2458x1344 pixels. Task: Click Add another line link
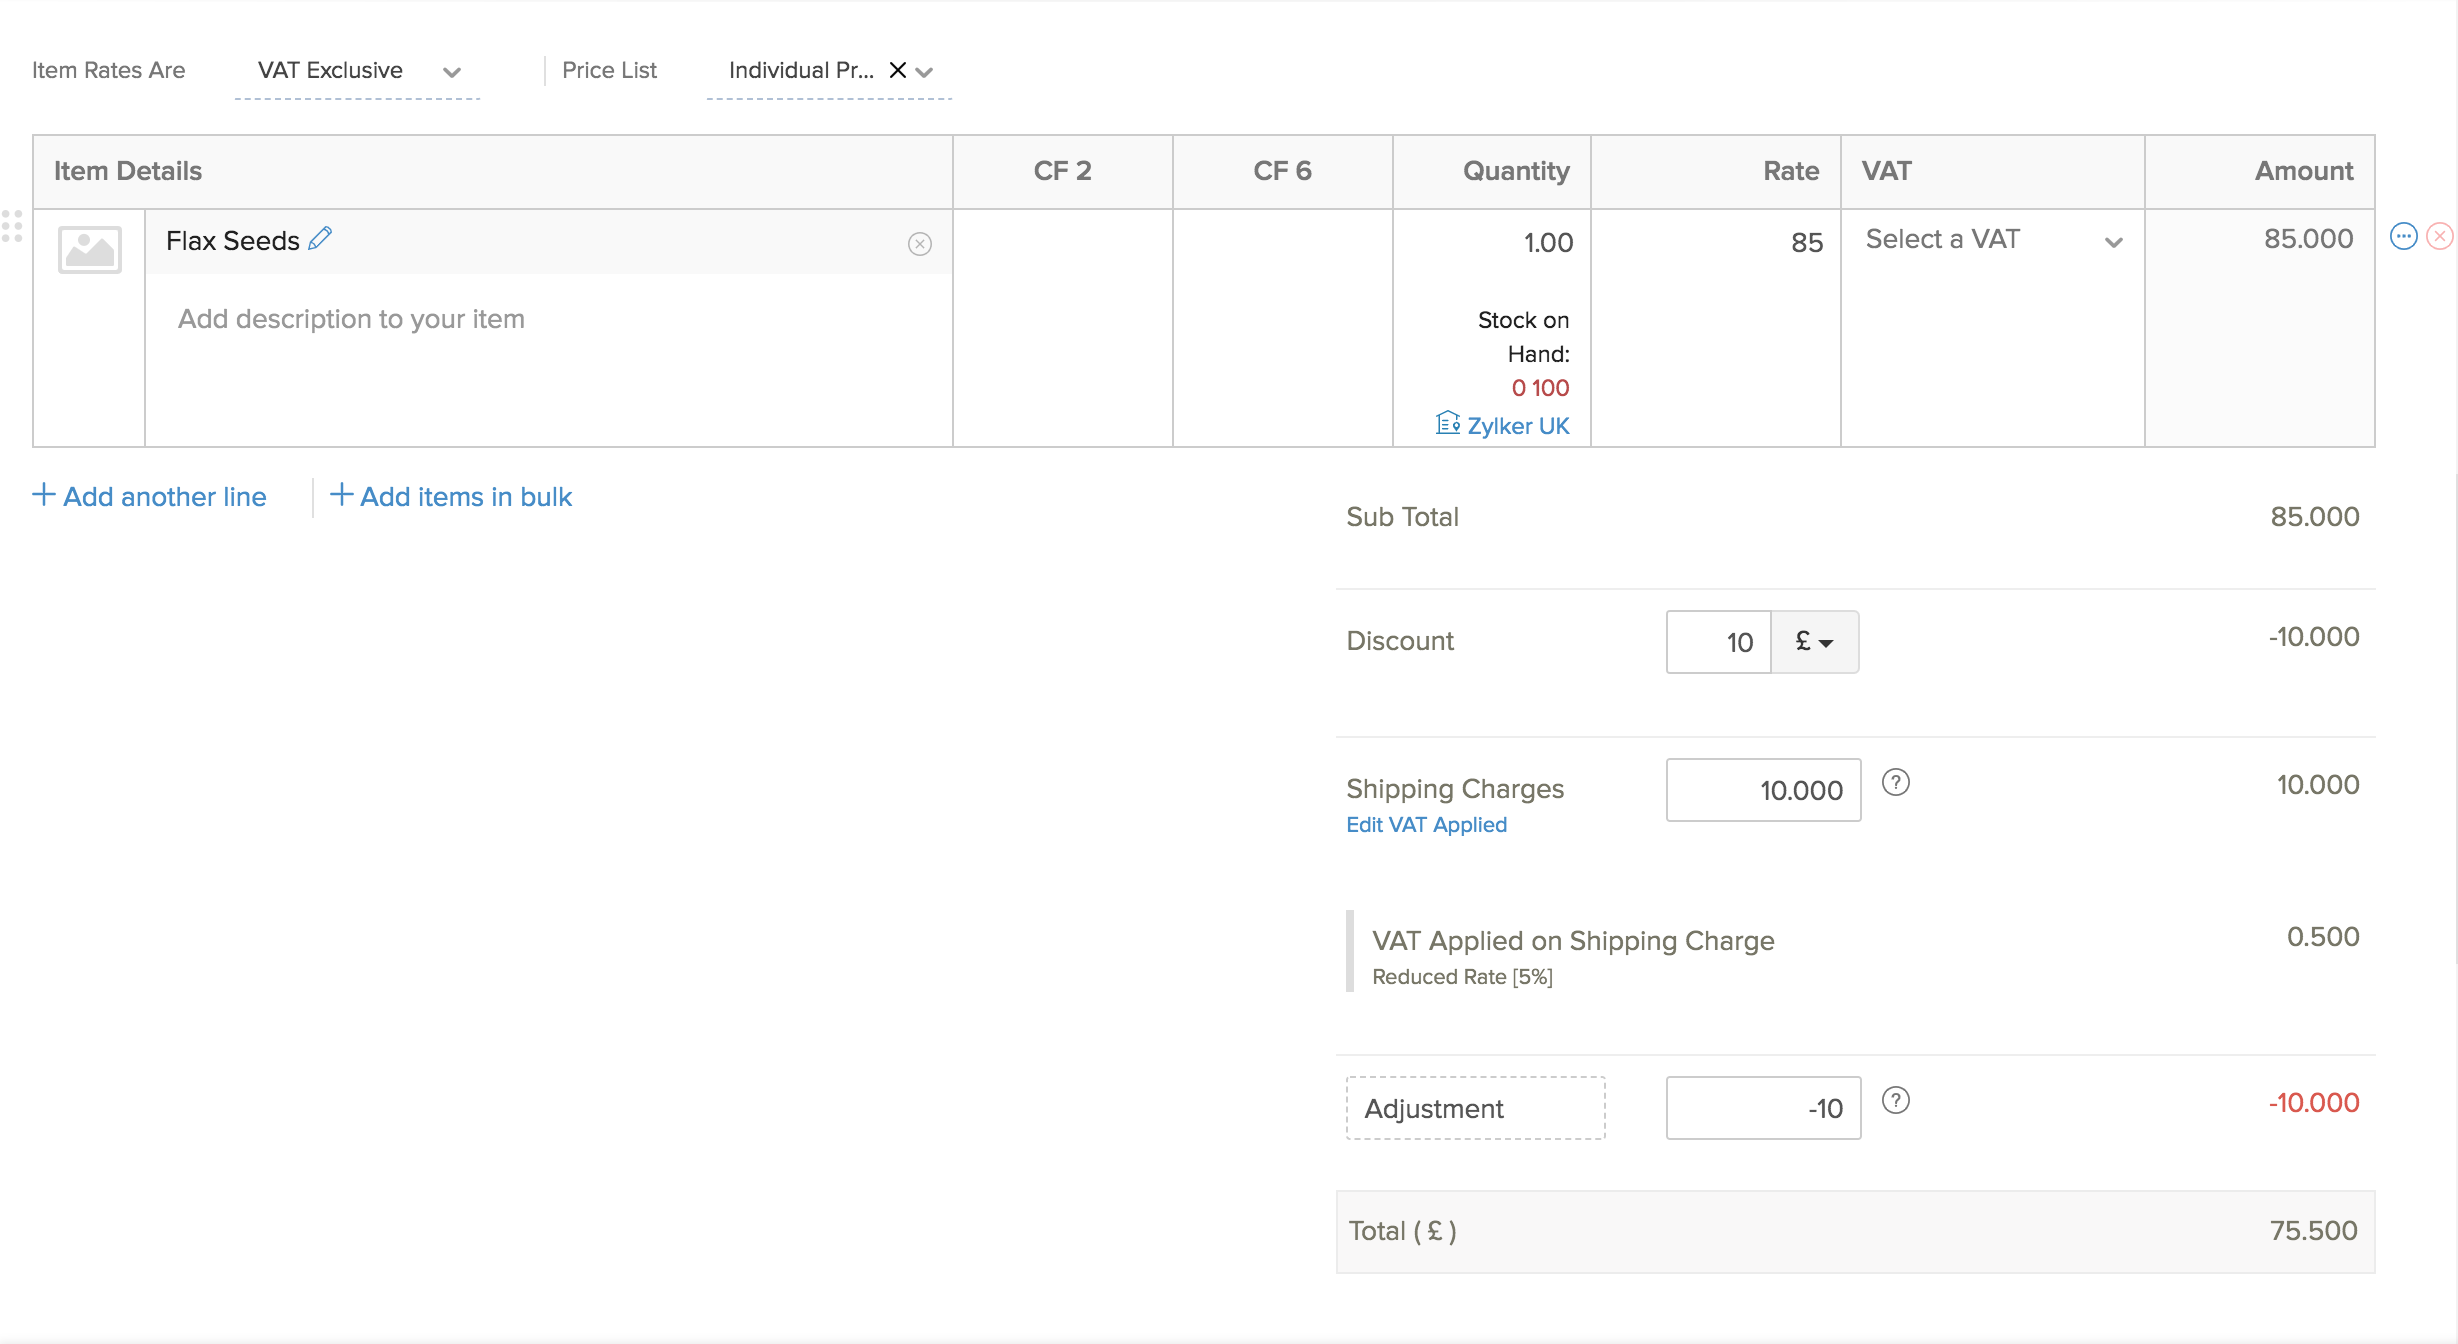click(150, 497)
